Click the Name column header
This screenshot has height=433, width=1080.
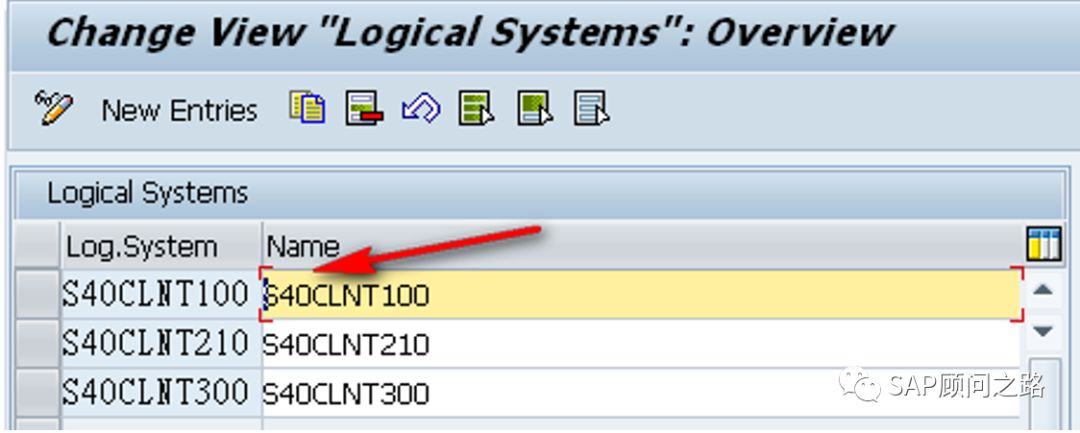(641, 246)
